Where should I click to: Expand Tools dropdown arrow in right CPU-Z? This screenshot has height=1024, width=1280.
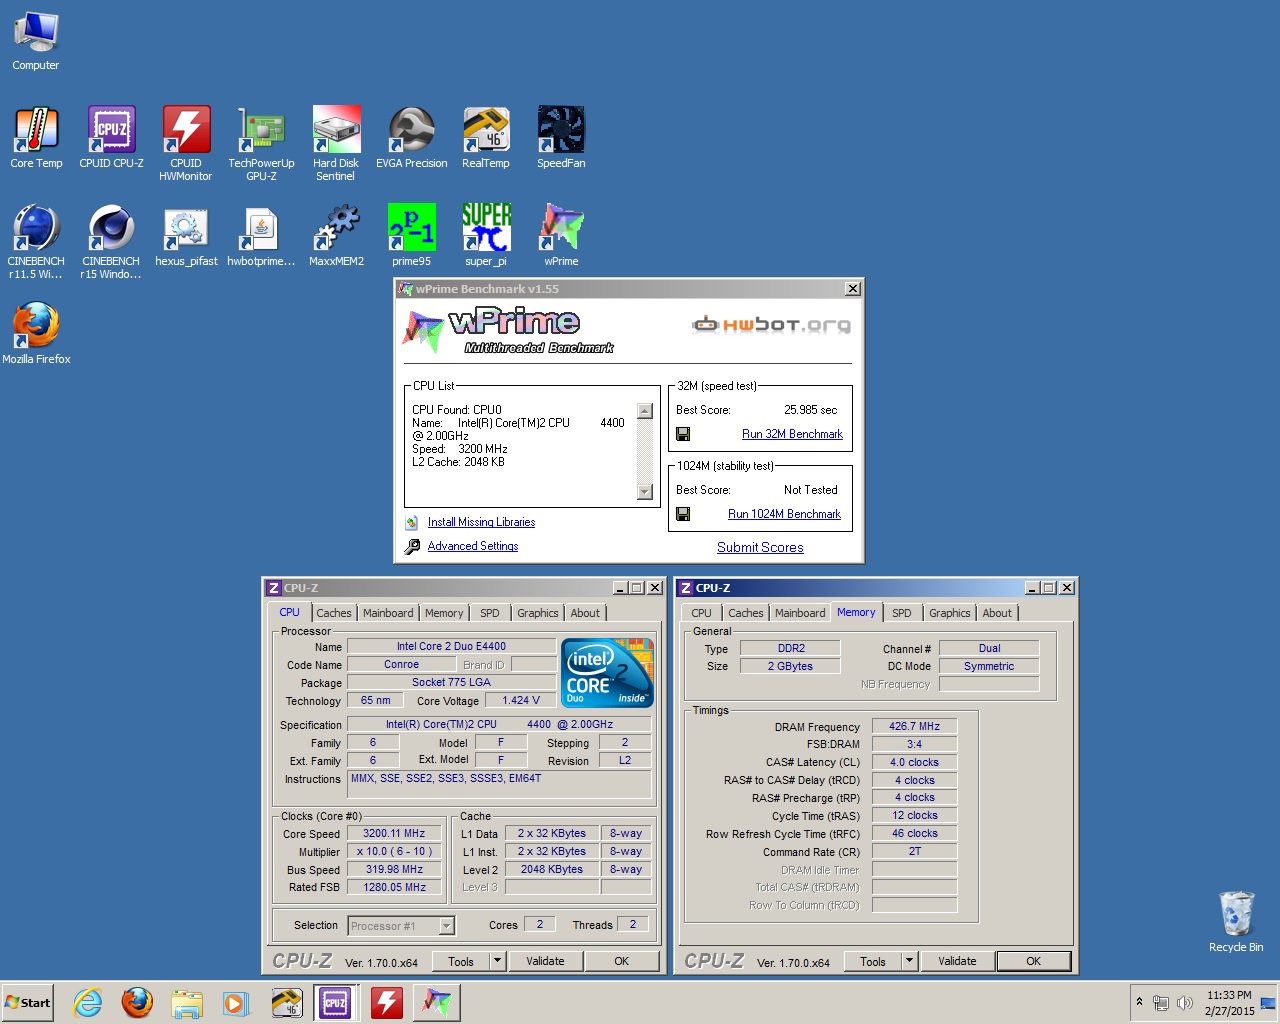pyautogui.click(x=909, y=961)
